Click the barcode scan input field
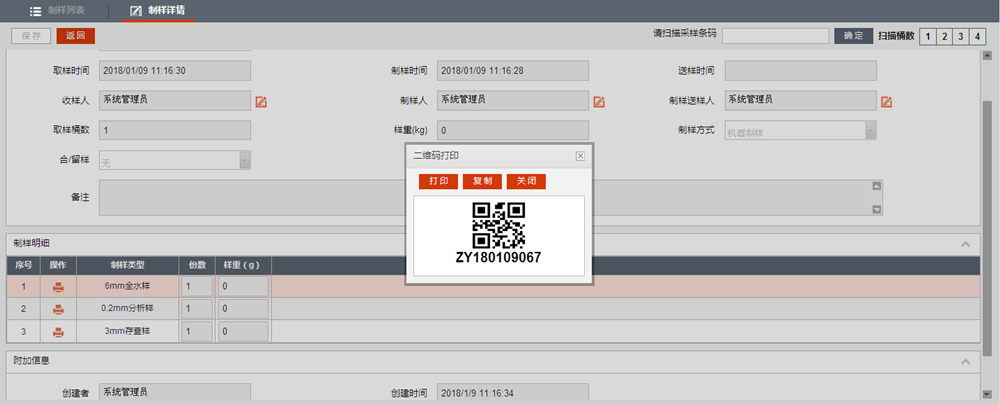Viewport: 1000px width, 404px height. [773, 36]
